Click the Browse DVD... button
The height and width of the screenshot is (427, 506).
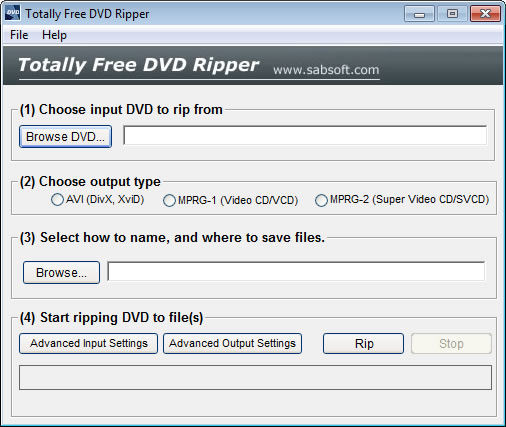click(x=65, y=136)
